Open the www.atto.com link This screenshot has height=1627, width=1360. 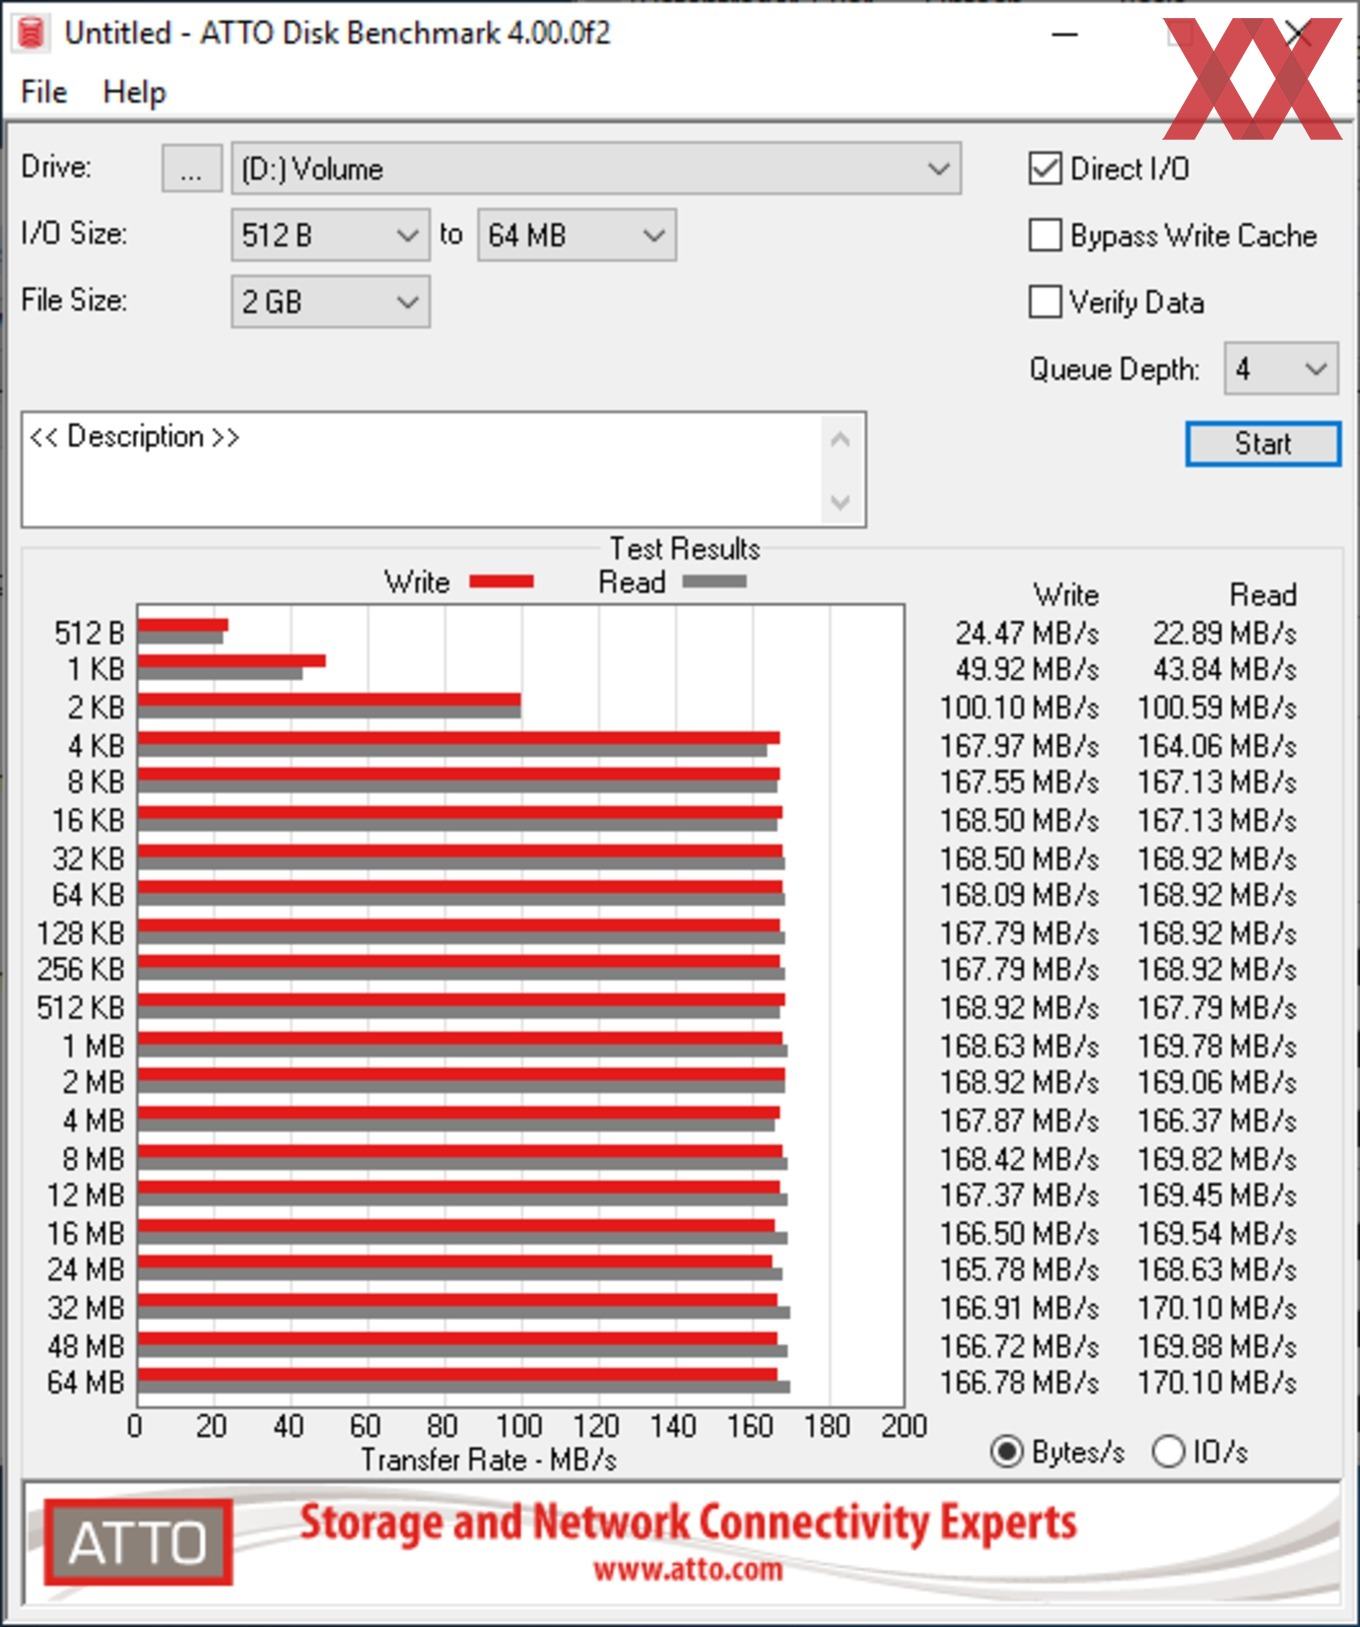click(x=688, y=1568)
